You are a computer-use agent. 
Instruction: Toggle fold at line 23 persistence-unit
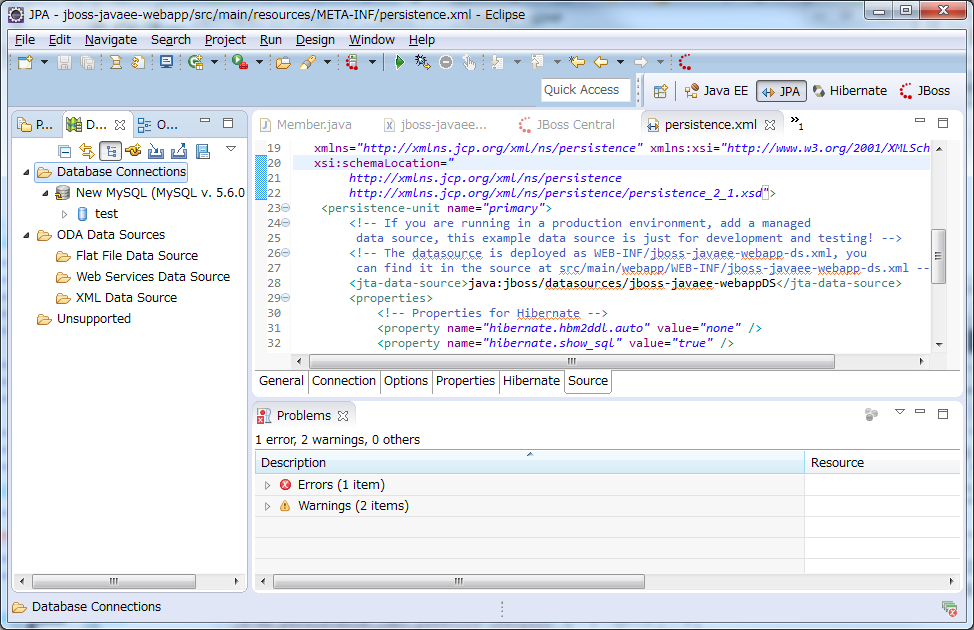click(x=286, y=208)
